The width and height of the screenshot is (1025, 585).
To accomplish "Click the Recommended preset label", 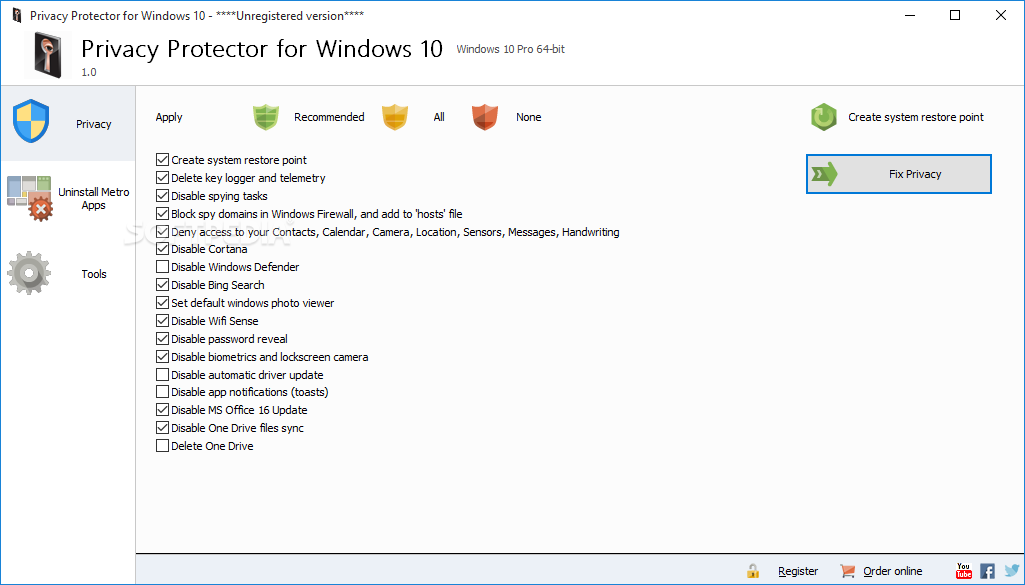I will [x=329, y=117].
